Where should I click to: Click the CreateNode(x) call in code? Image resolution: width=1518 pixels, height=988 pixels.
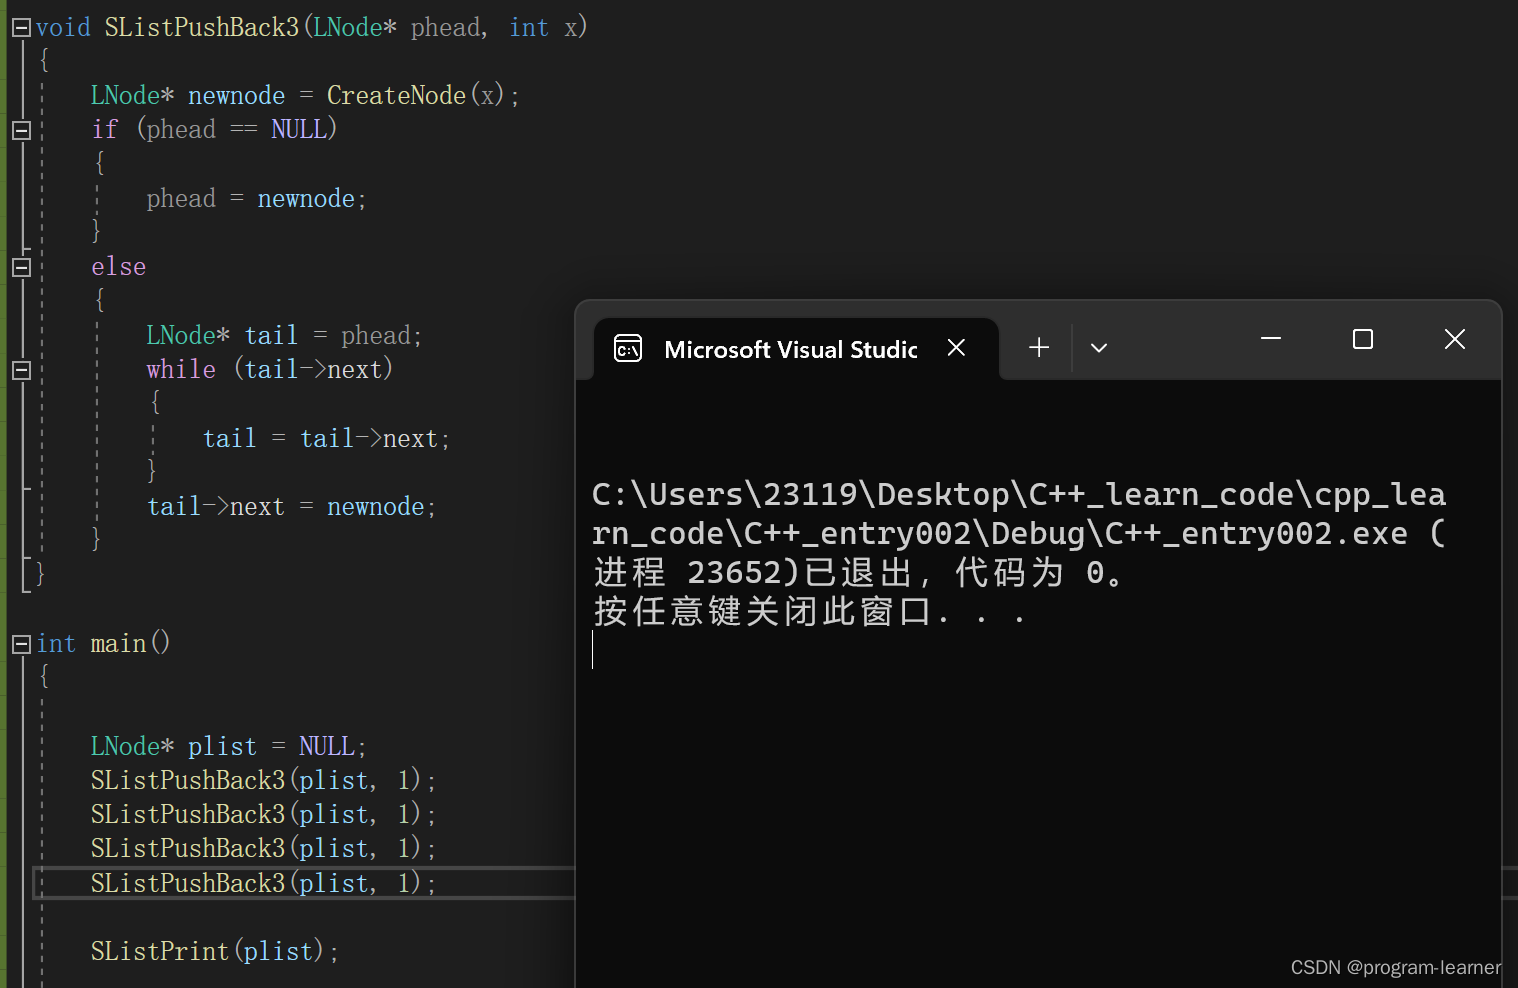[416, 95]
